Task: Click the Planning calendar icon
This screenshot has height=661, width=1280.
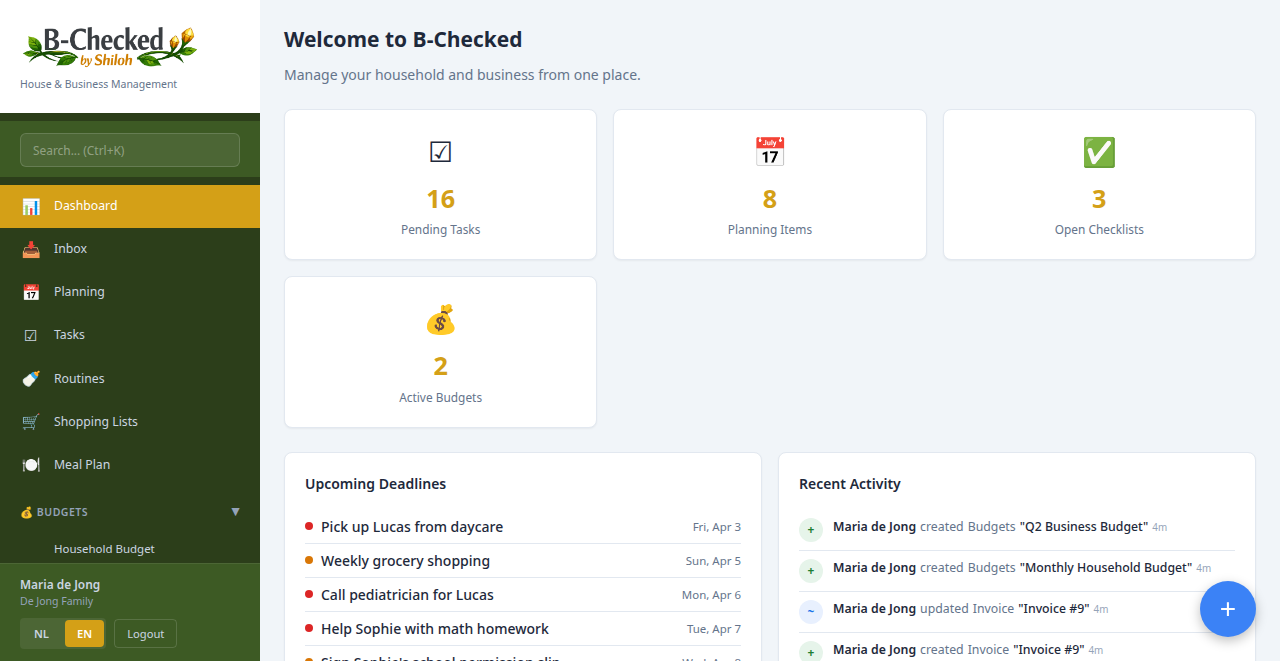Action: [x=30, y=291]
